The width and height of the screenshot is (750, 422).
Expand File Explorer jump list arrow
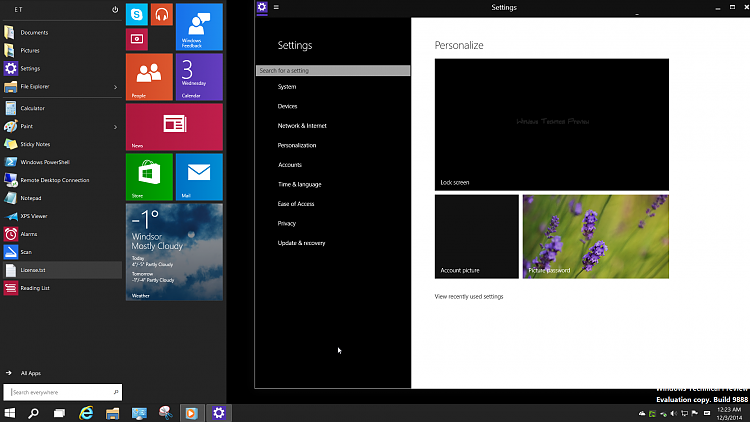(x=115, y=87)
